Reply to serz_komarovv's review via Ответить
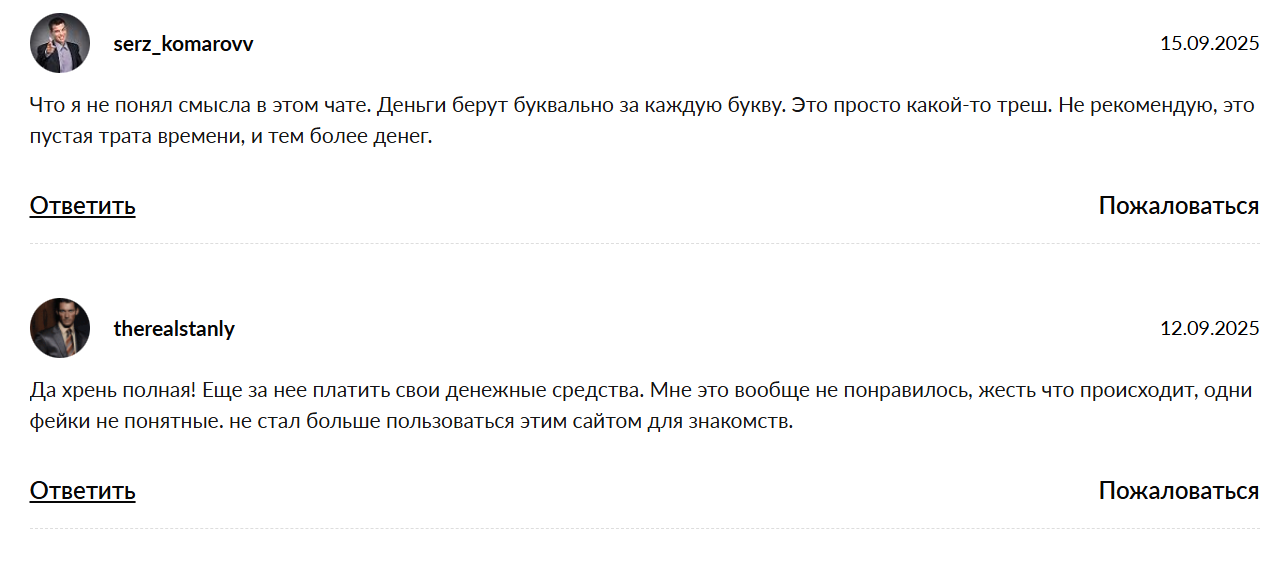The image size is (1284, 565). point(82,206)
